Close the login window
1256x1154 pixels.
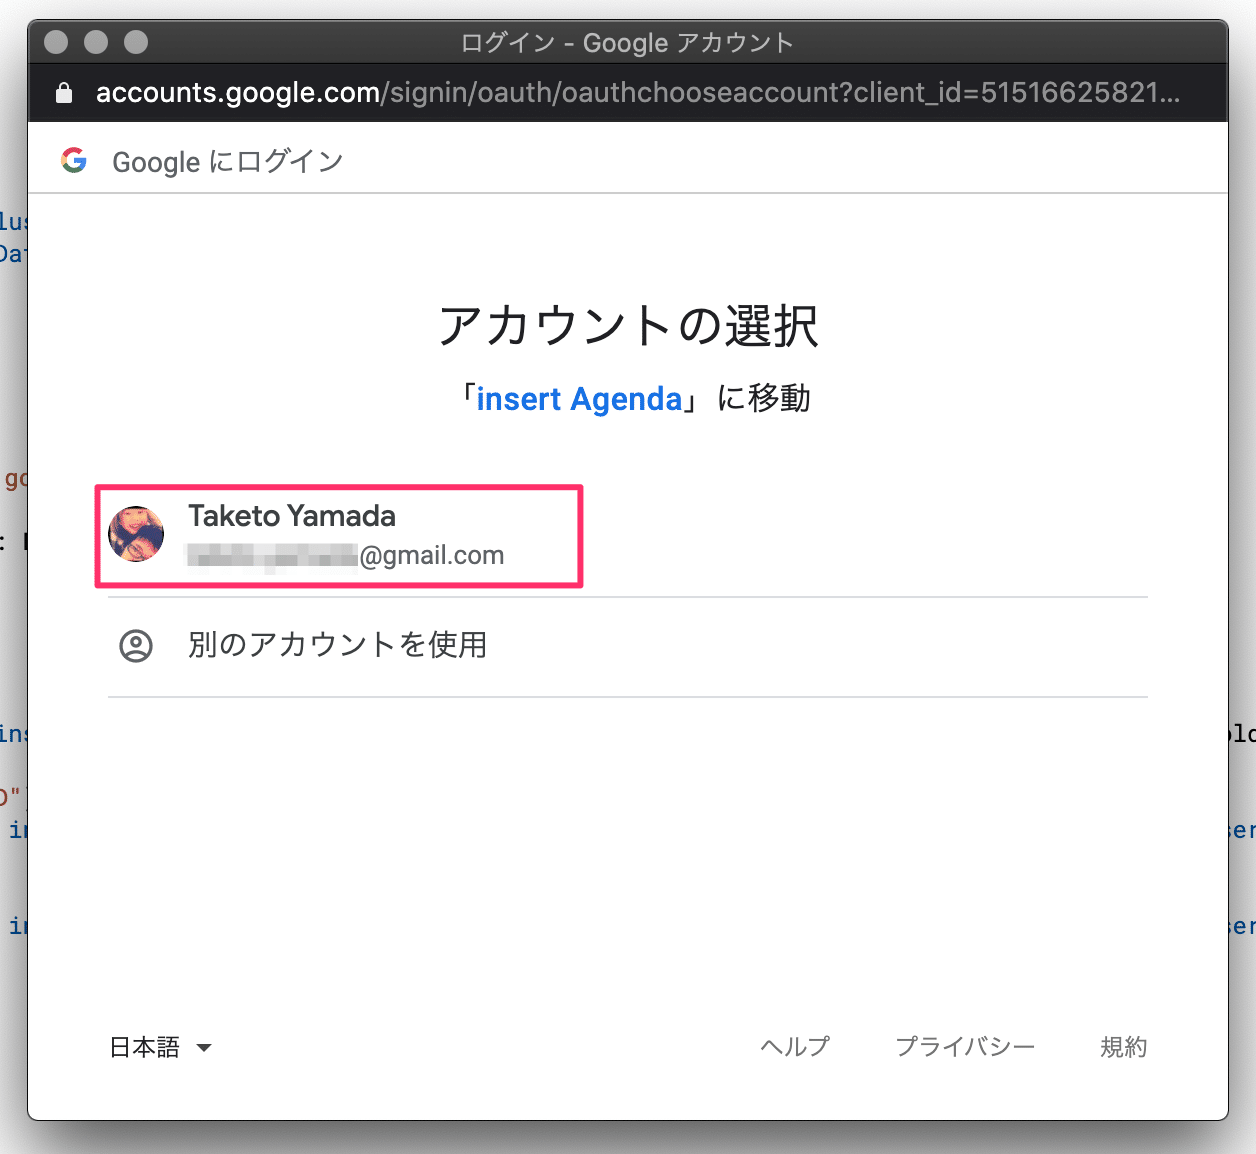coord(57,42)
